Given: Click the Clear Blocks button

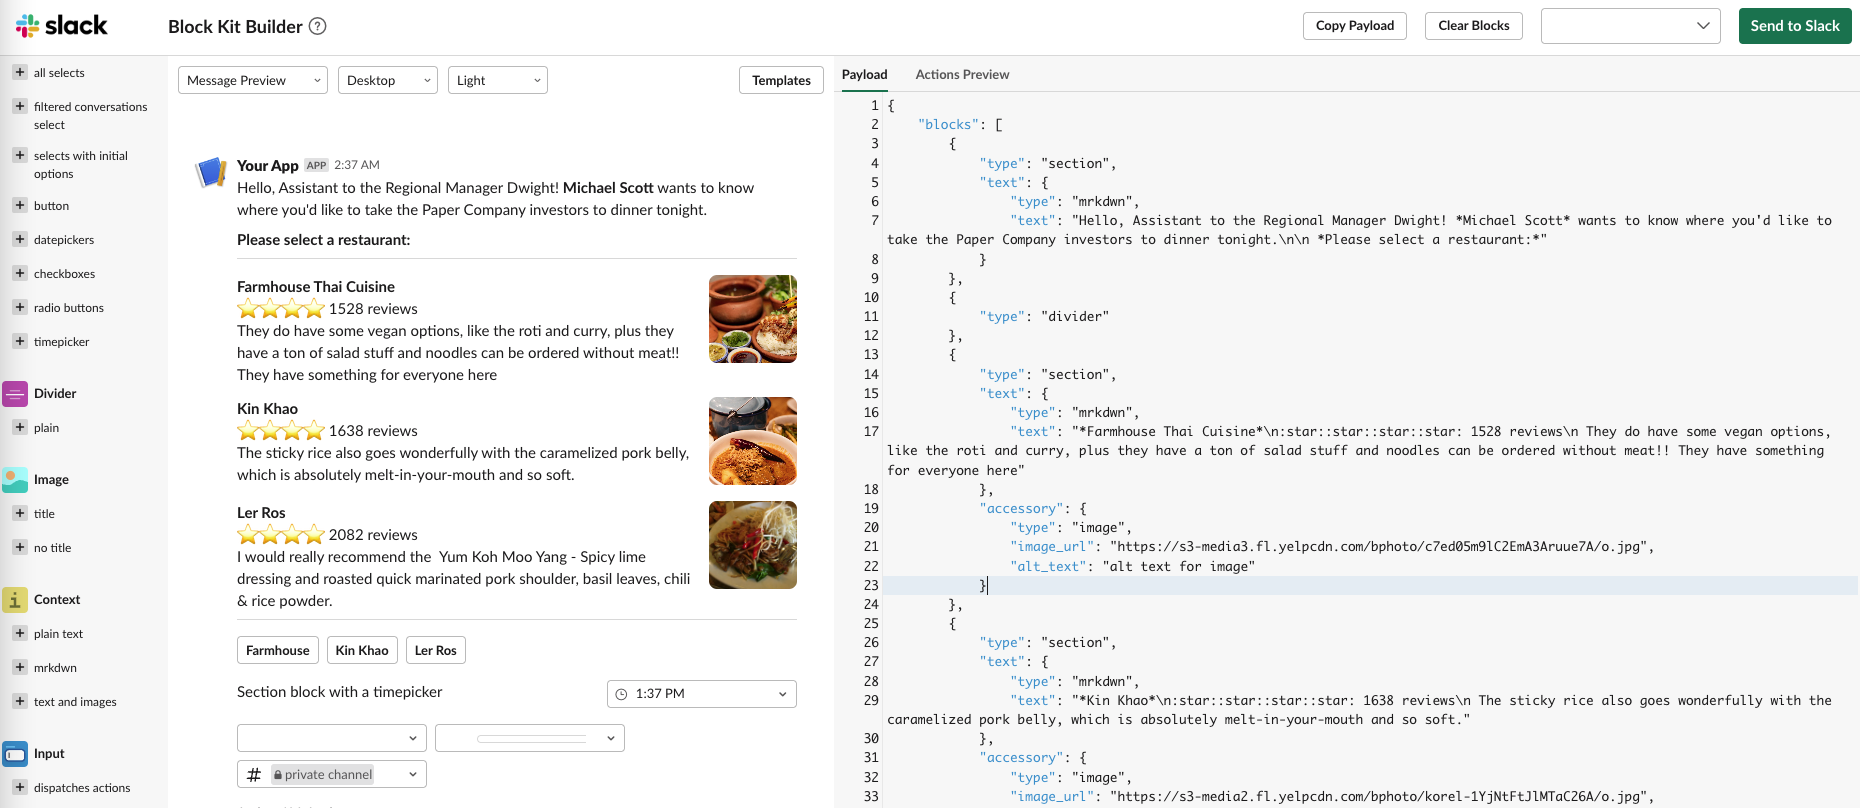Looking at the screenshot, I should click(x=1474, y=26).
